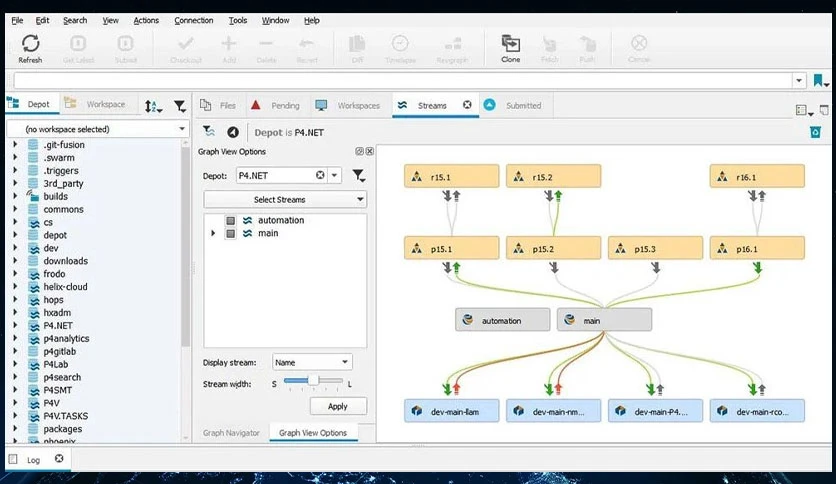Click the address bar input field

pyautogui.click(x=403, y=80)
